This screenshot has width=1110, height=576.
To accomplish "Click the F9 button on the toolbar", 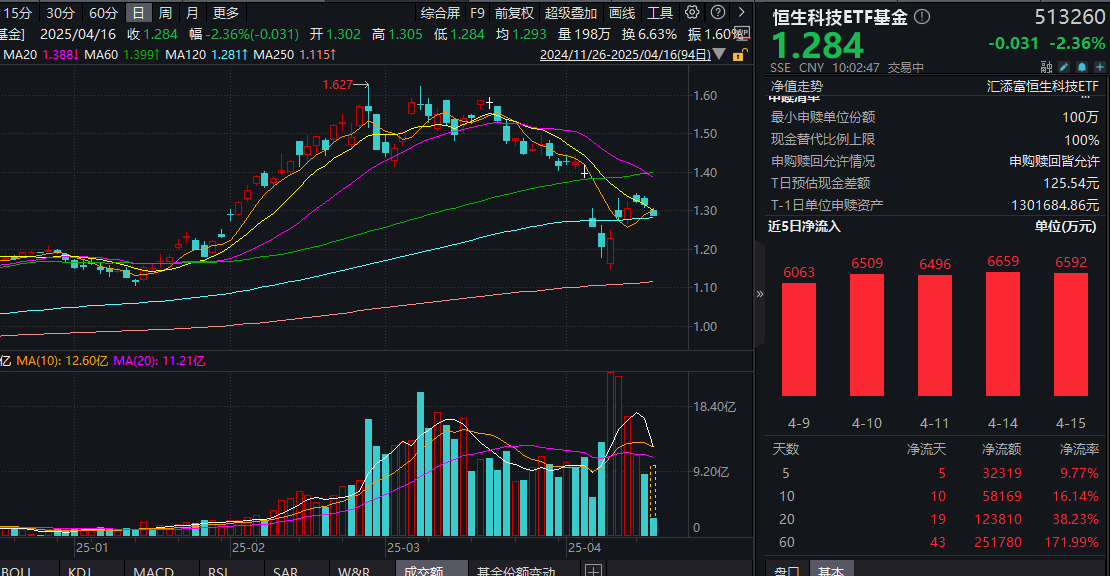I will tap(478, 12).
